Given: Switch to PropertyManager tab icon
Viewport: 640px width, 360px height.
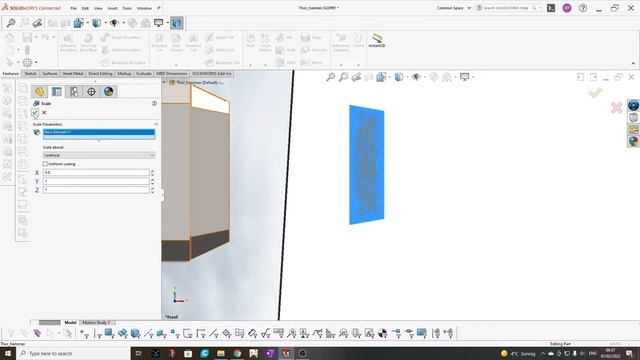Looking at the screenshot, I should pos(57,91).
